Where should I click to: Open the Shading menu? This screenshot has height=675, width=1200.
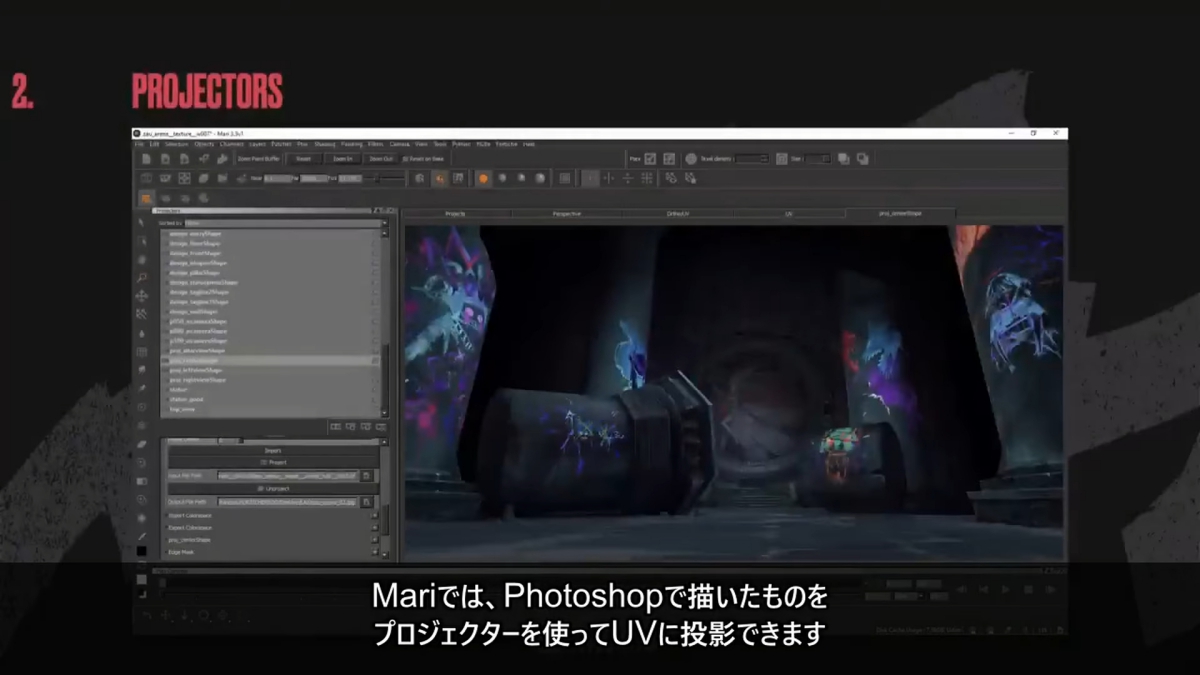[x=325, y=144]
